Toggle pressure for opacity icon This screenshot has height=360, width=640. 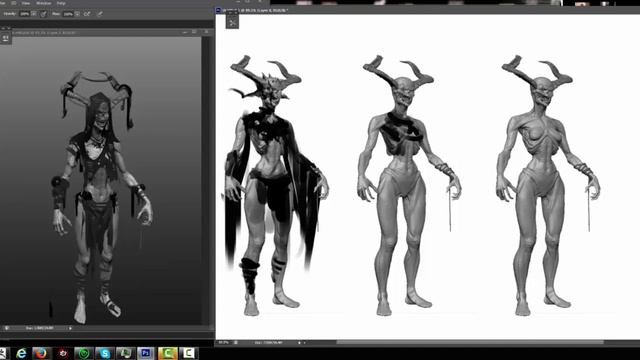coord(43,14)
